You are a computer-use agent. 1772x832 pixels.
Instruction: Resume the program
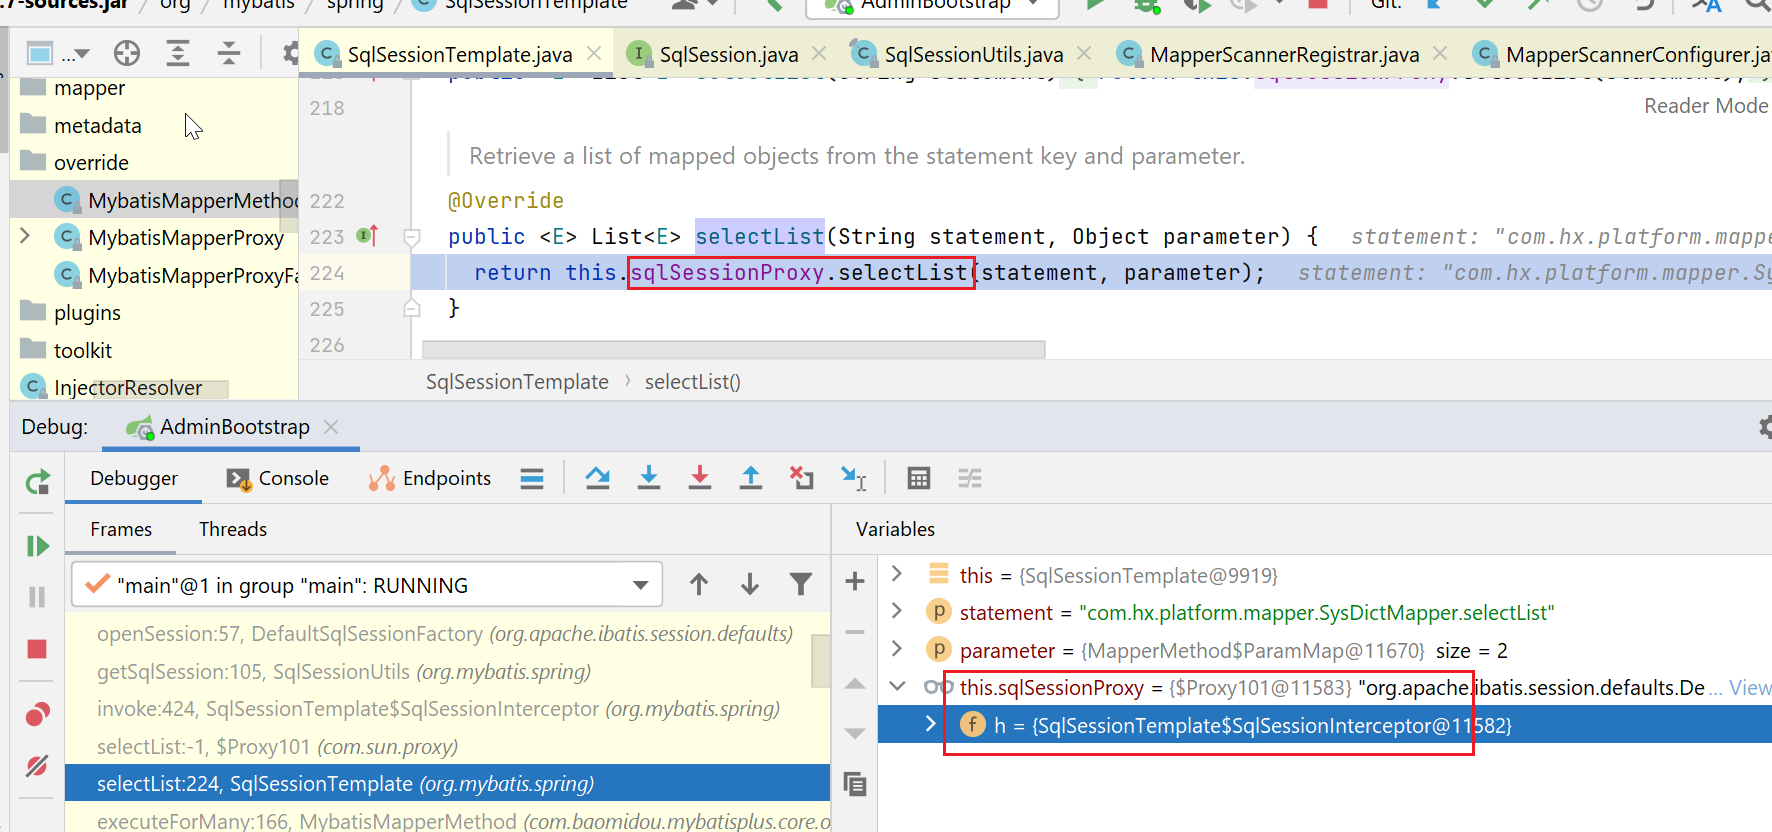pyautogui.click(x=38, y=546)
